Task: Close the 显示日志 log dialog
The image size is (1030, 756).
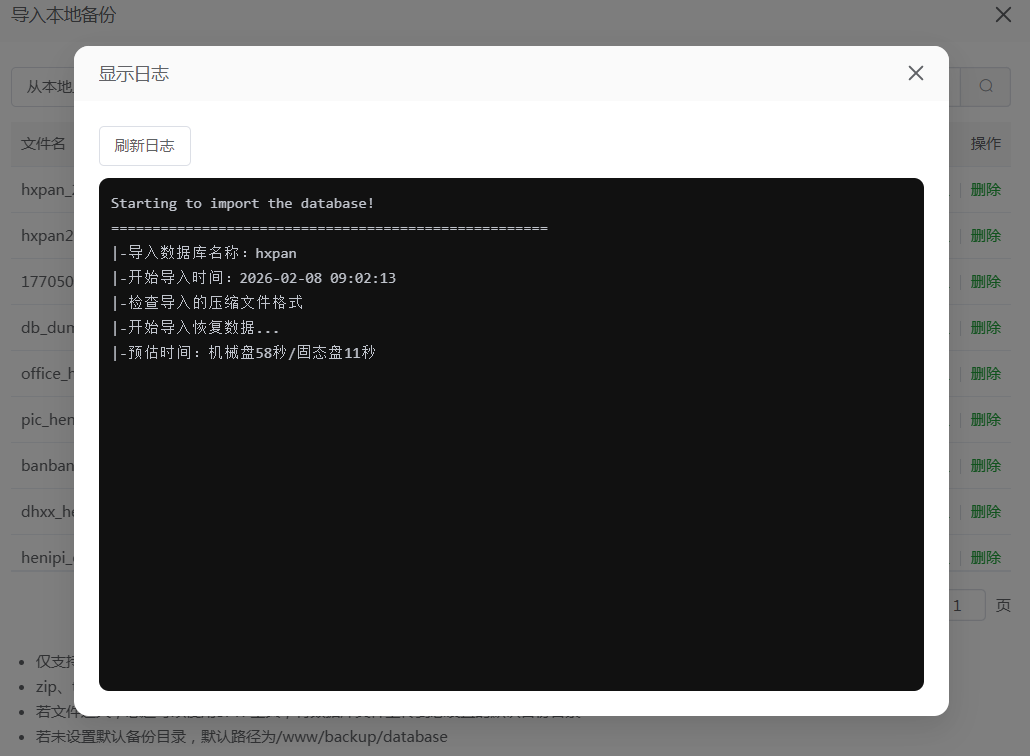Action: pyautogui.click(x=915, y=72)
